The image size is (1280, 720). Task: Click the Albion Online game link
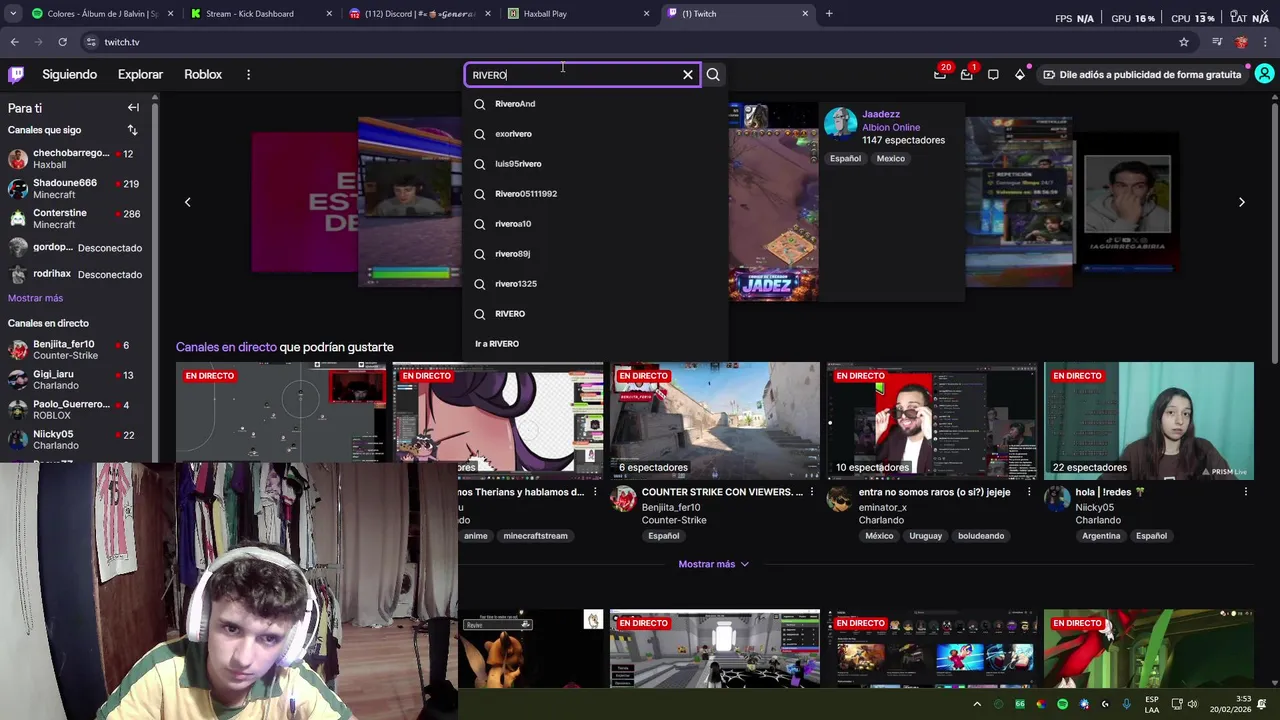[x=891, y=127]
